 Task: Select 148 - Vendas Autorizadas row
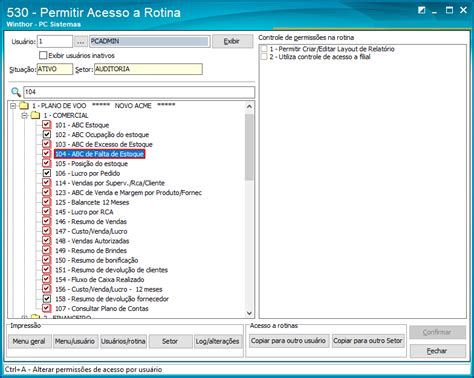92,241
